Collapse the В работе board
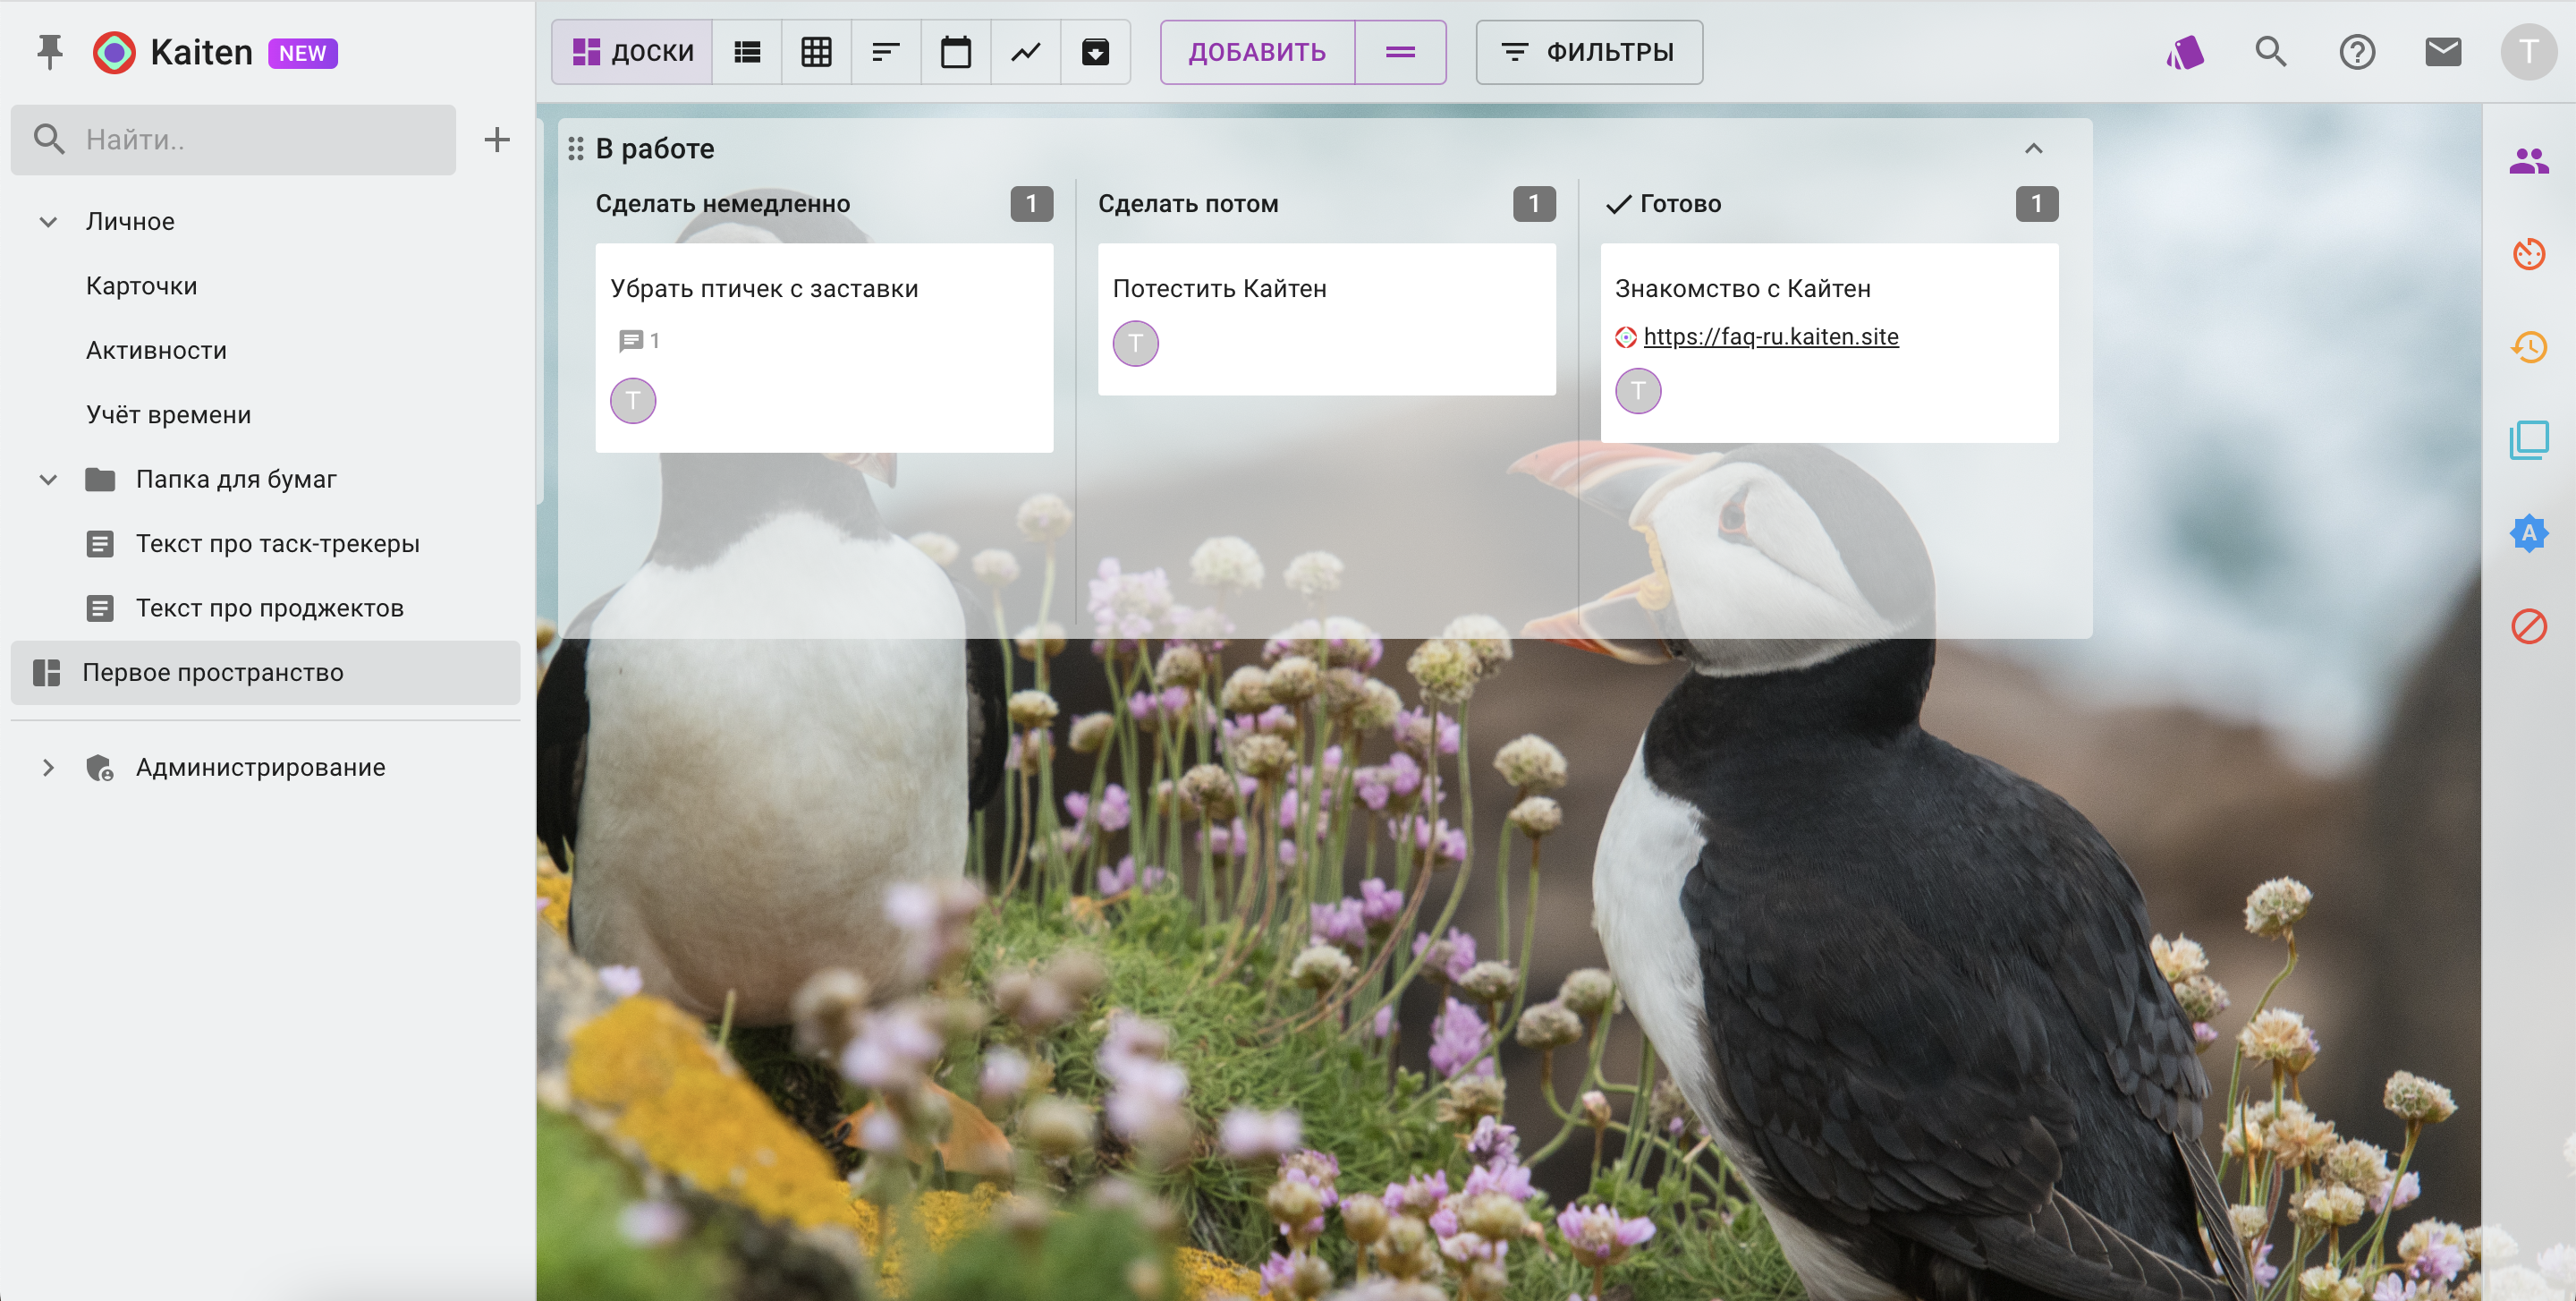Viewport: 2576px width, 1301px height. click(x=2033, y=149)
